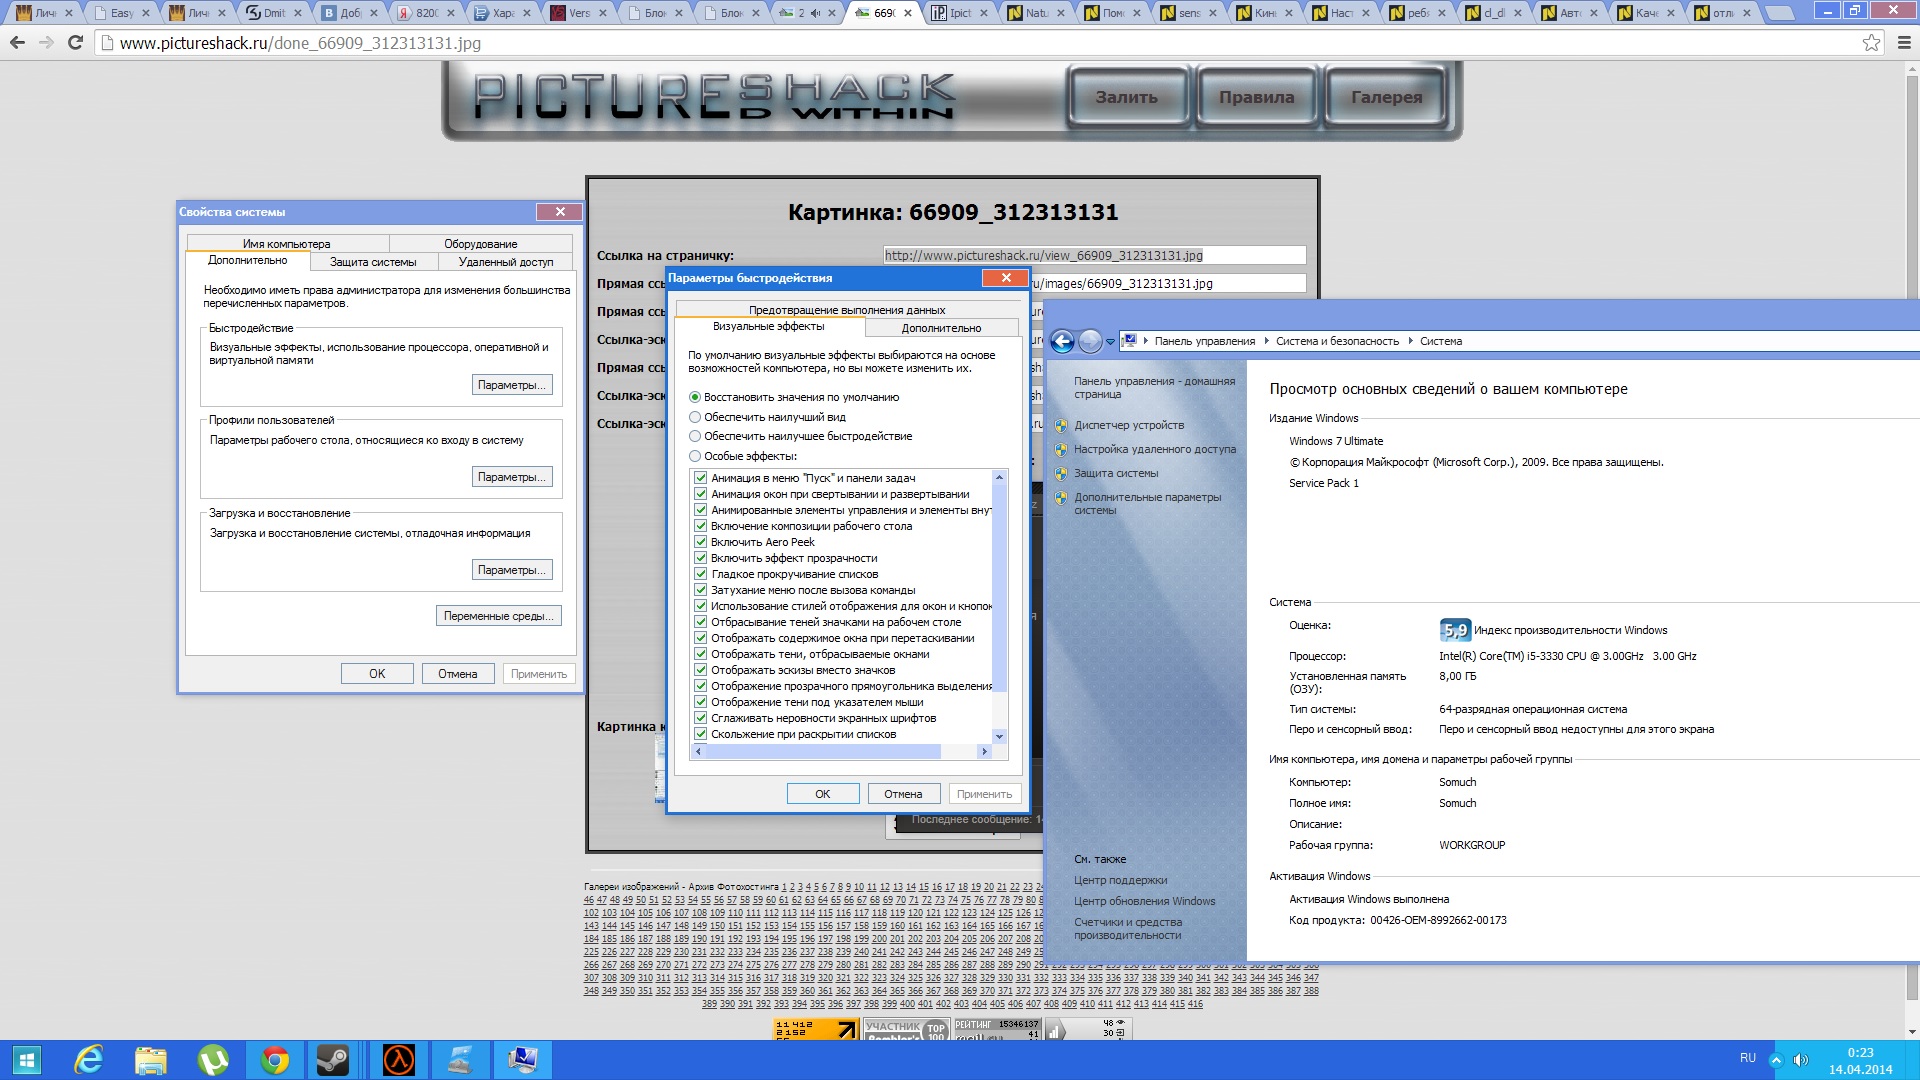
Task: Click the 5,9 performance index badge
Action: 1455,630
